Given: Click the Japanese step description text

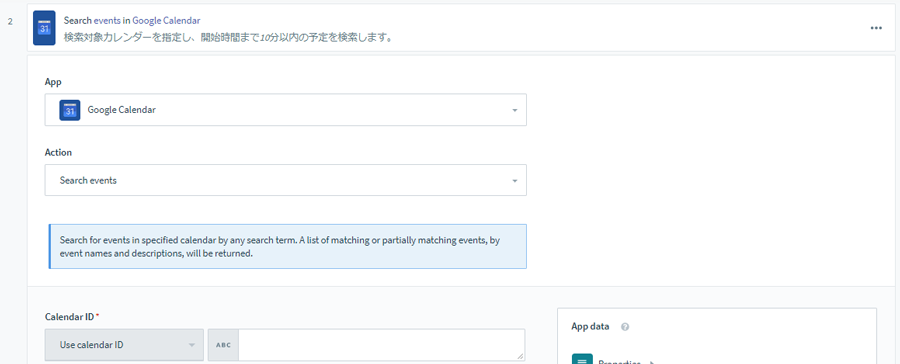Looking at the screenshot, I should click(228, 37).
